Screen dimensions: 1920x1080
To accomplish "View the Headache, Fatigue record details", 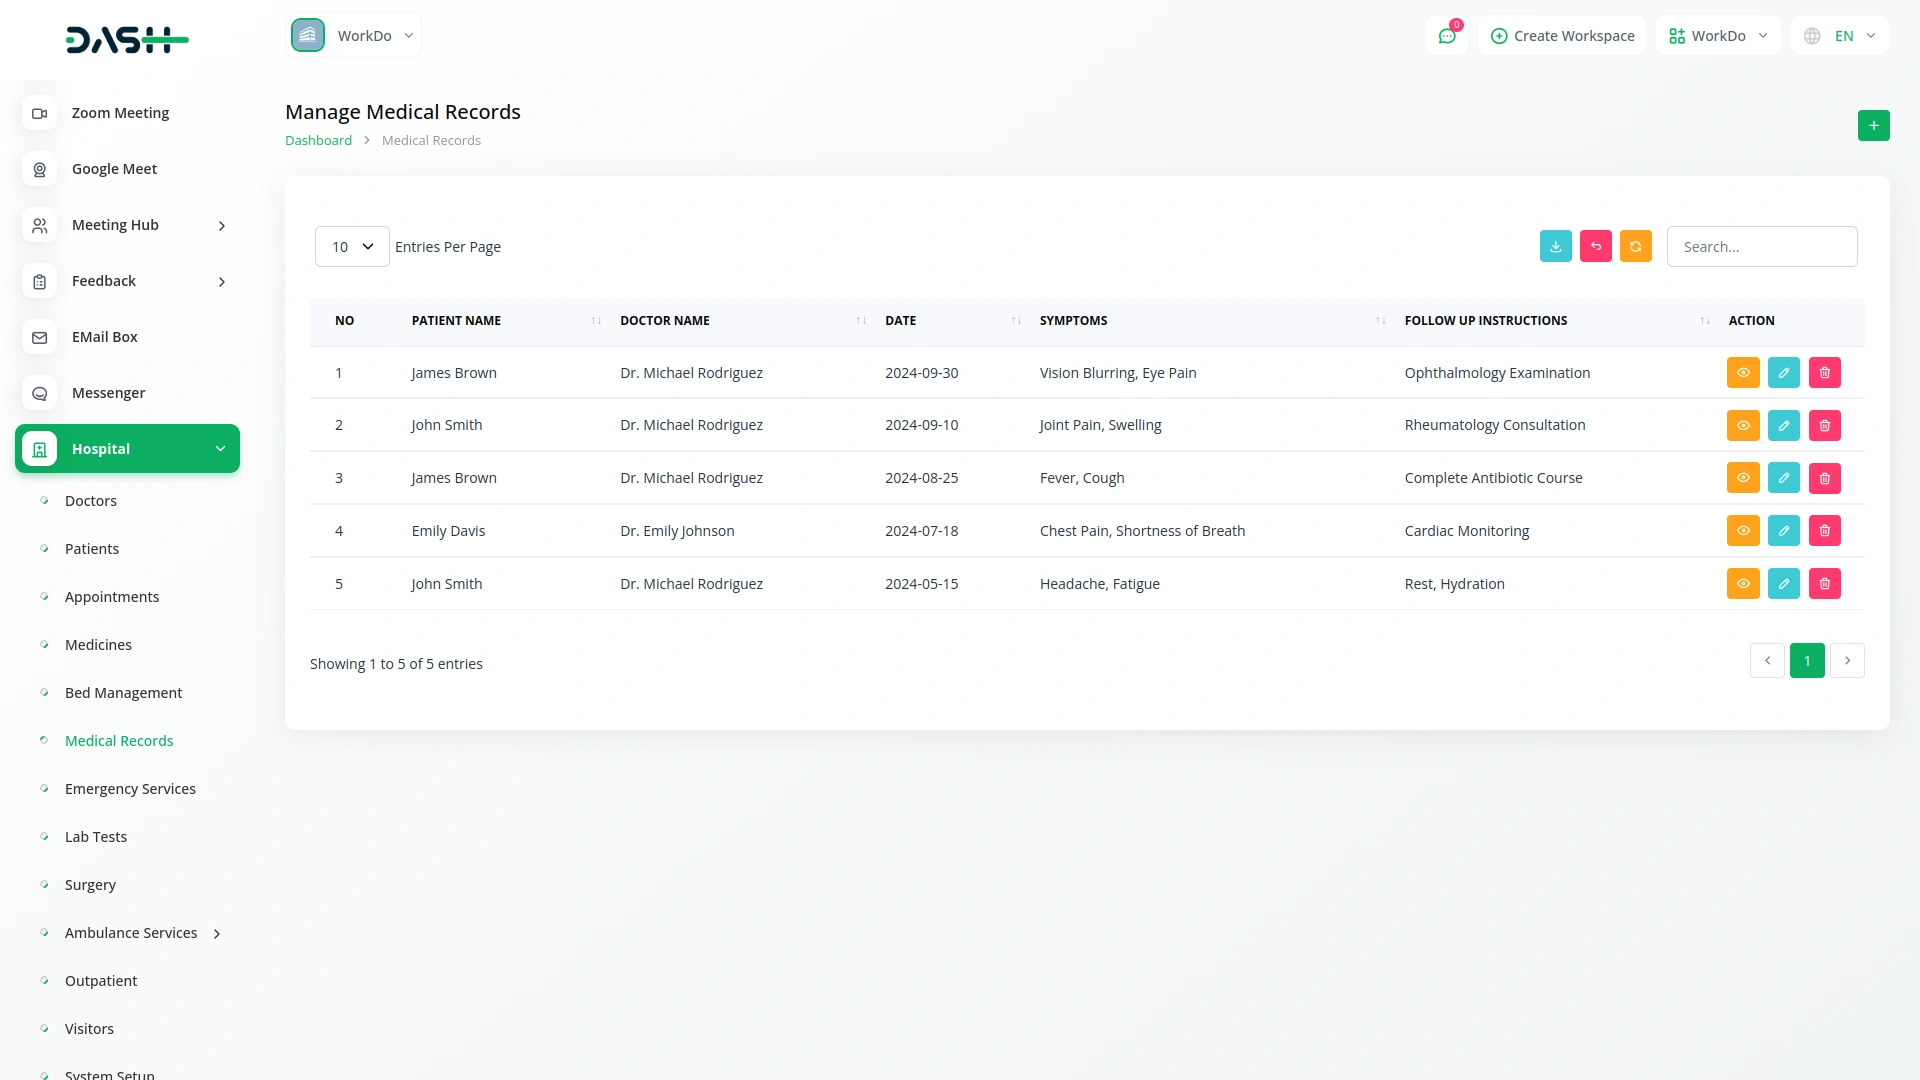I will (1742, 584).
